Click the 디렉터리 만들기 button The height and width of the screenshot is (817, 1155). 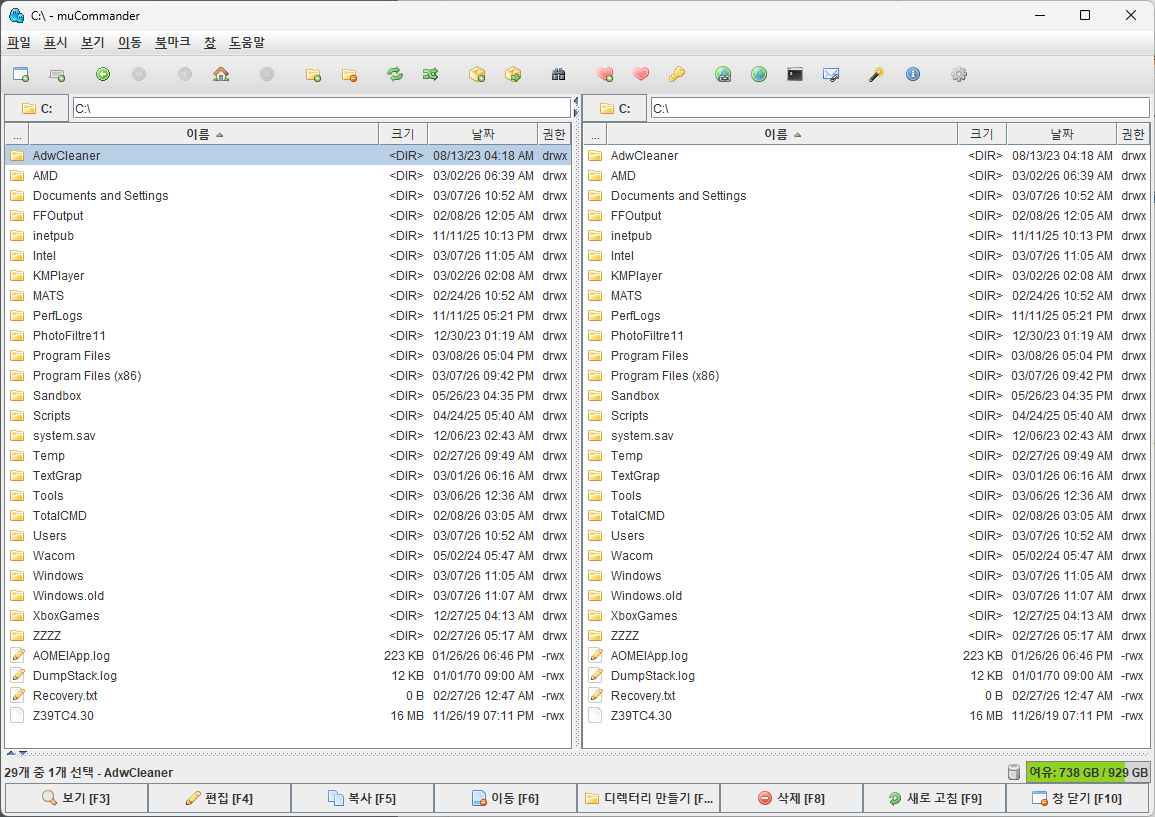648,798
